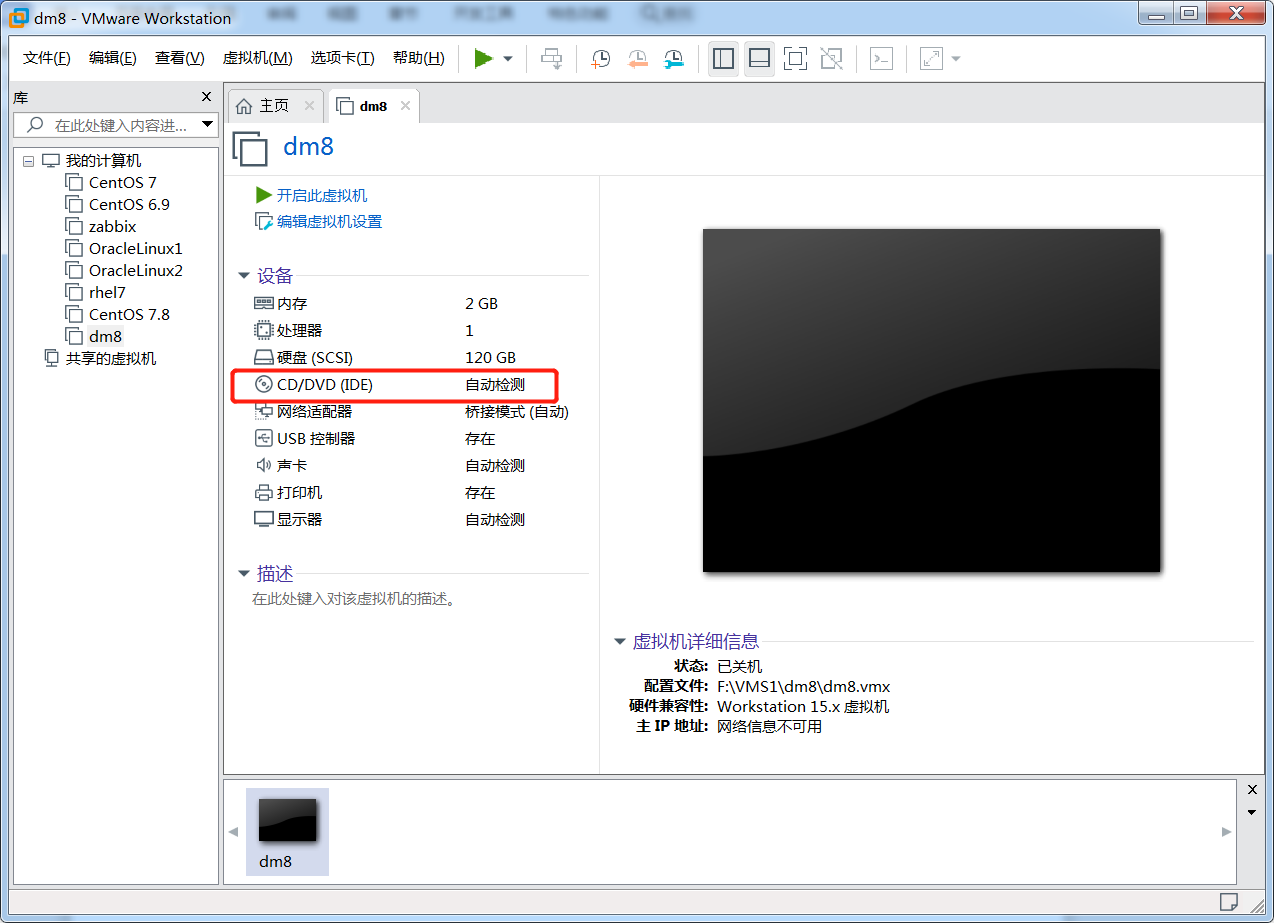Click the 处理器 processor device icon
This screenshot has width=1274, height=923.
264,330
